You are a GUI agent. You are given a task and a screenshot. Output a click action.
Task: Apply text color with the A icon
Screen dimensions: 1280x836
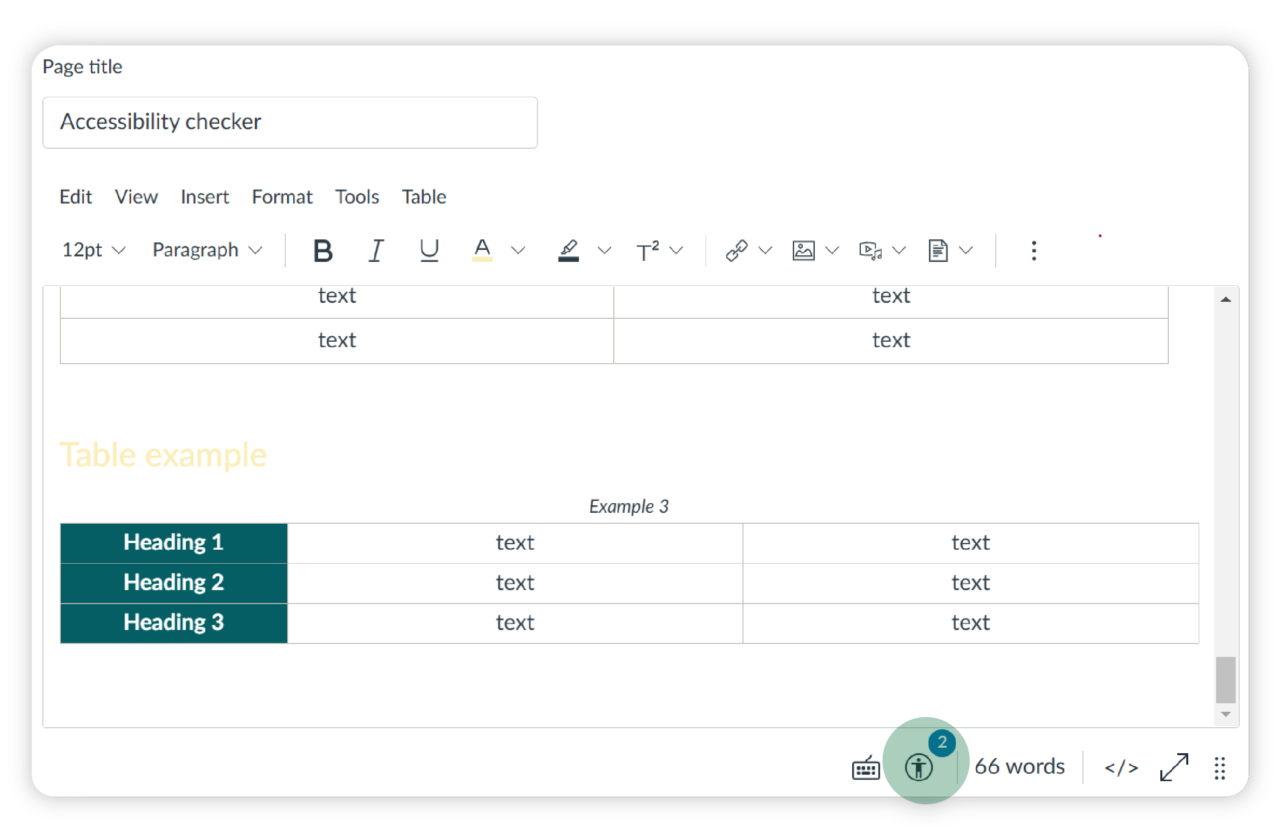coord(482,250)
